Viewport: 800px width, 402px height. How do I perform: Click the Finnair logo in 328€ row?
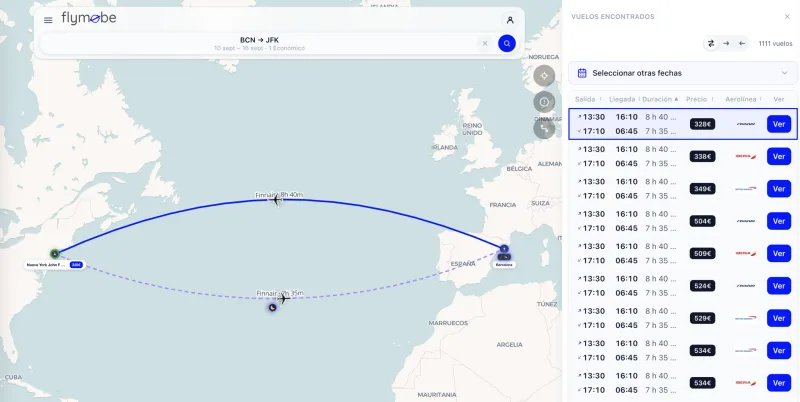pos(745,124)
